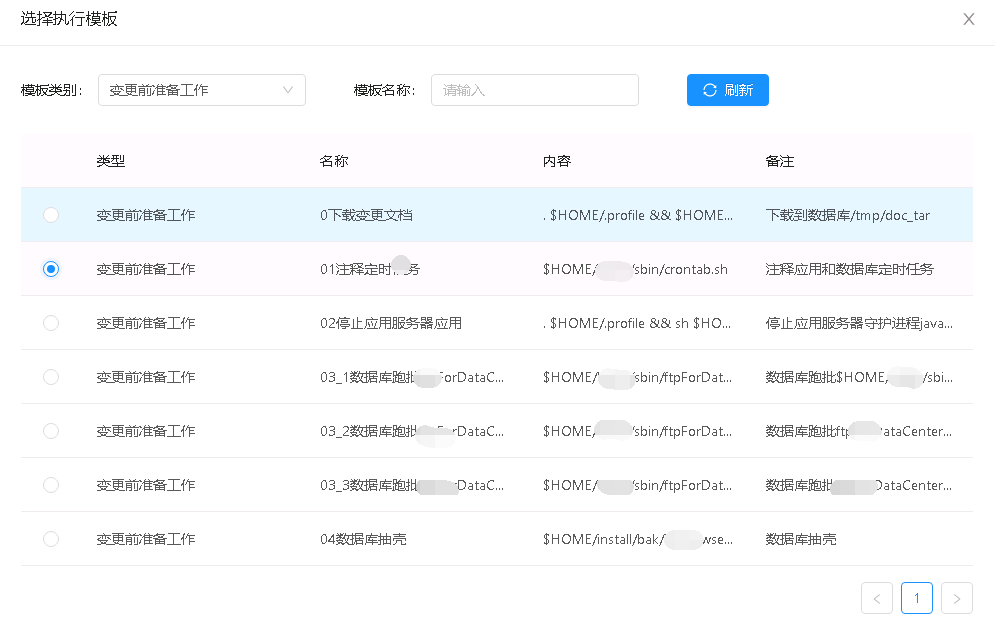
Task: Click name cell 04数据库抽壳
Action: (x=363, y=539)
